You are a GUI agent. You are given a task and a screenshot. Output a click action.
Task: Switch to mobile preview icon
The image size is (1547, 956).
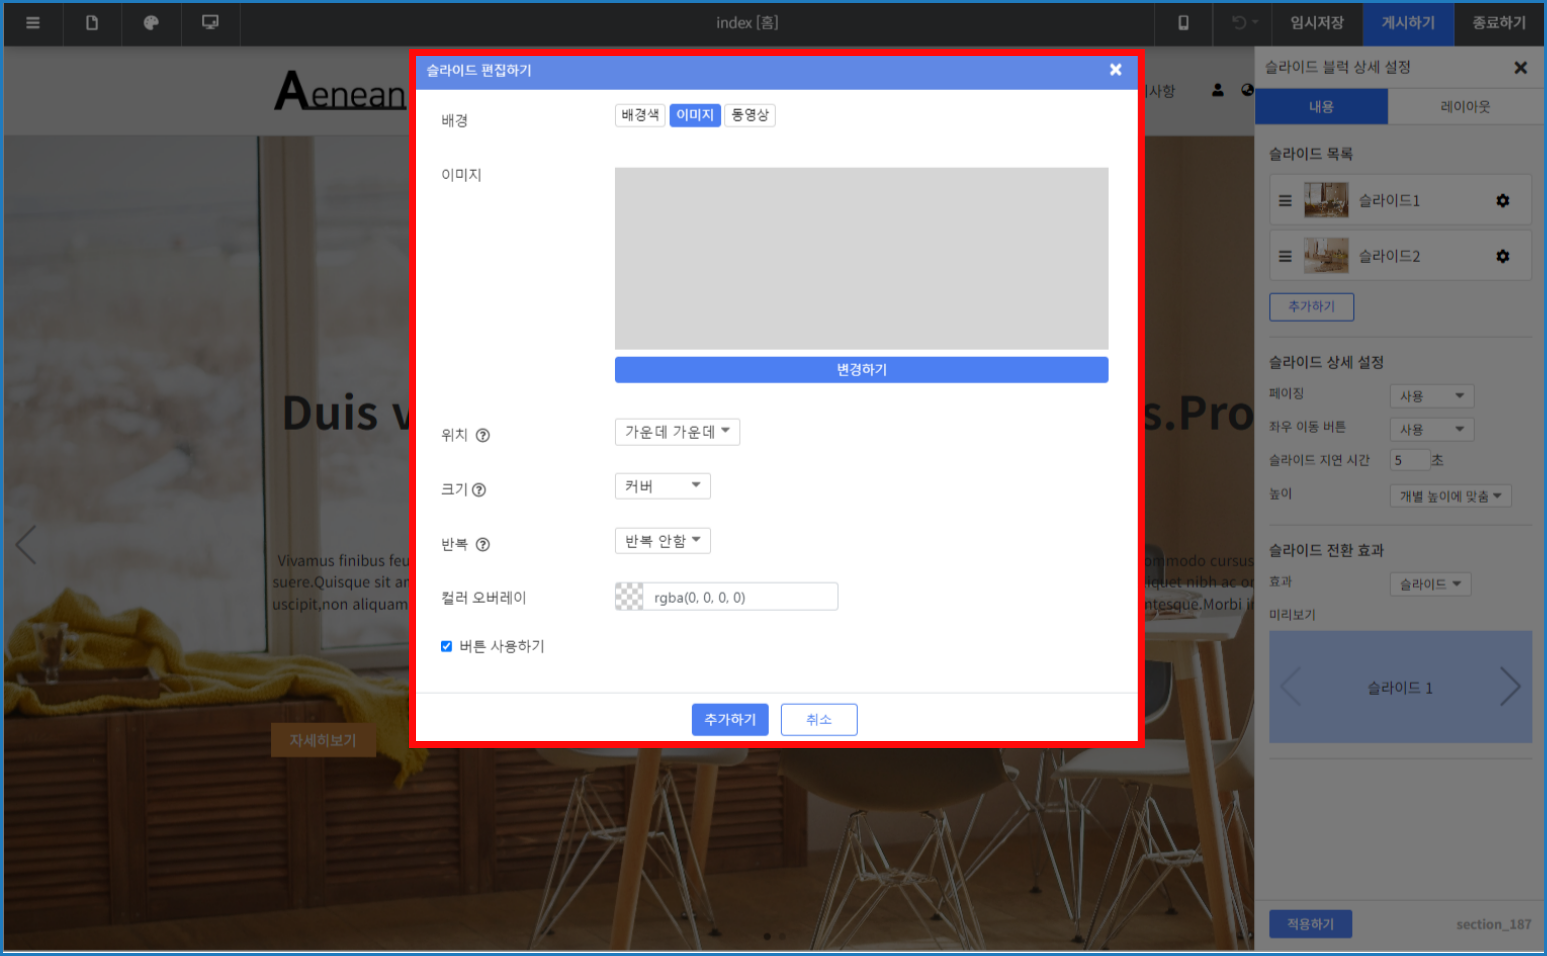click(1183, 23)
